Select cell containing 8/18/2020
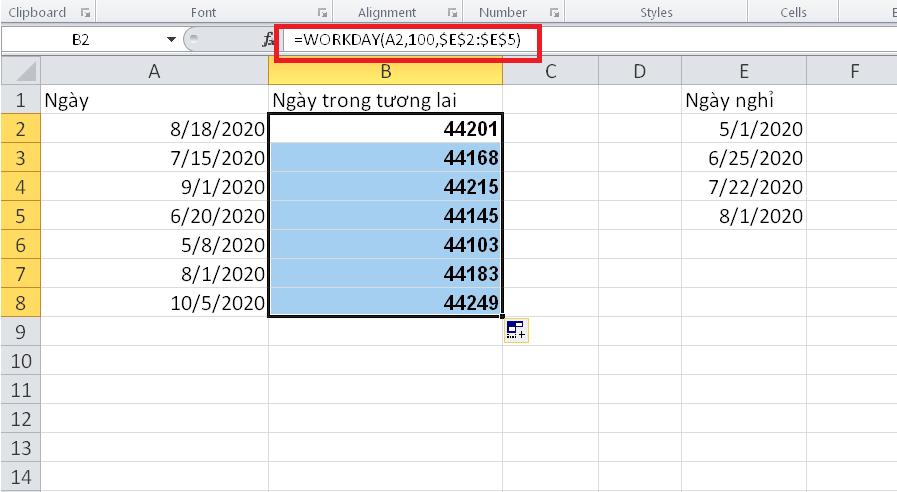Viewport: 897px width, 492px height. click(154, 129)
